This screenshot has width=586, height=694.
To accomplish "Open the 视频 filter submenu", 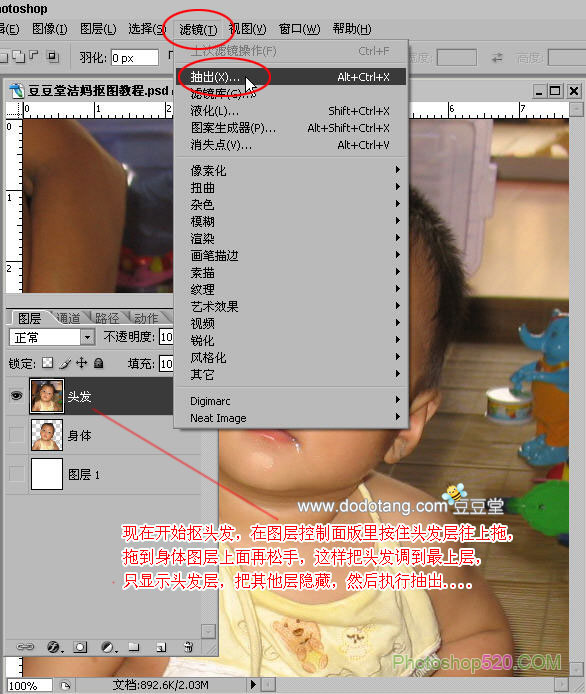I will click(x=290, y=324).
